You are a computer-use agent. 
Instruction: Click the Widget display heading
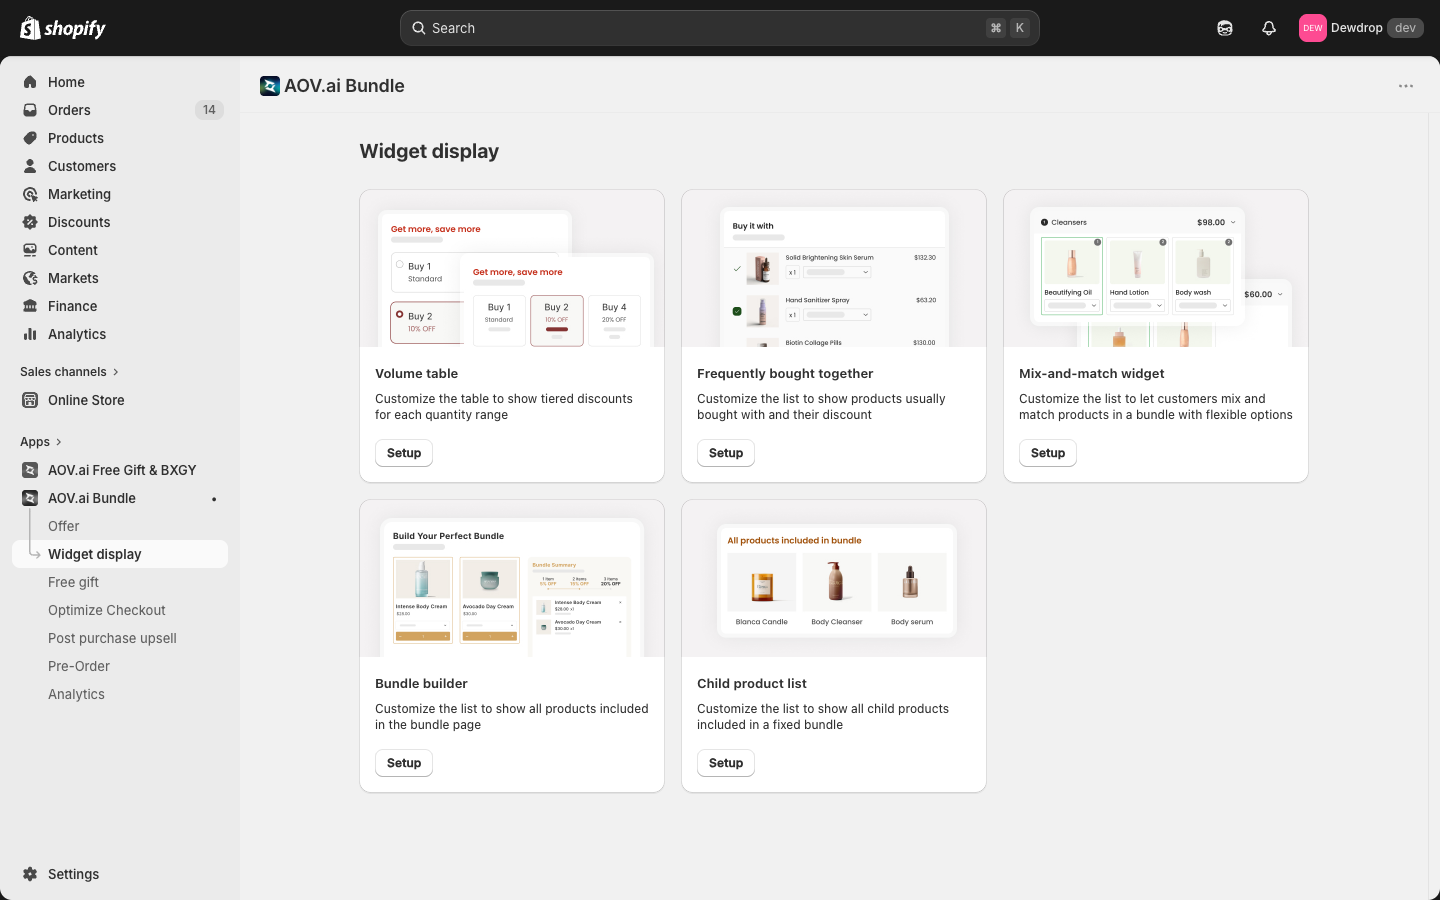tap(429, 151)
